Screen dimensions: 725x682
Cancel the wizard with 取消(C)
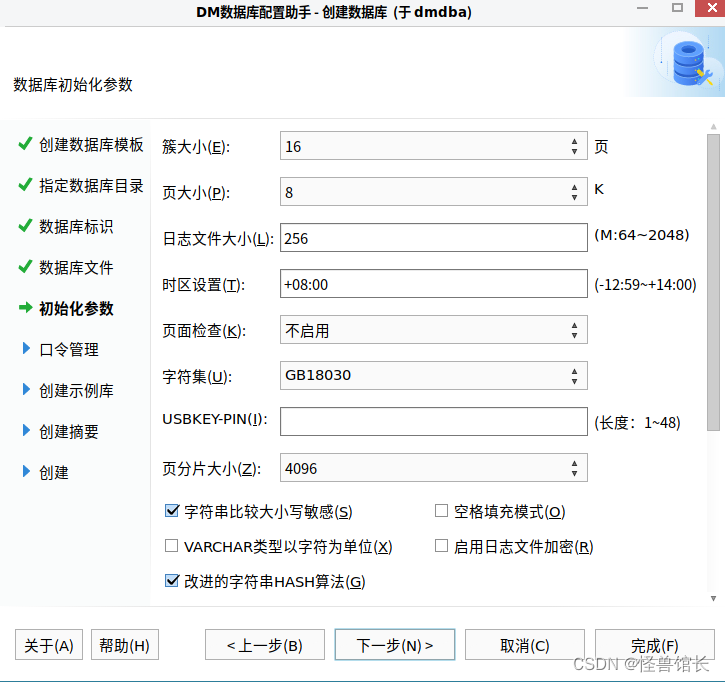[525, 645]
